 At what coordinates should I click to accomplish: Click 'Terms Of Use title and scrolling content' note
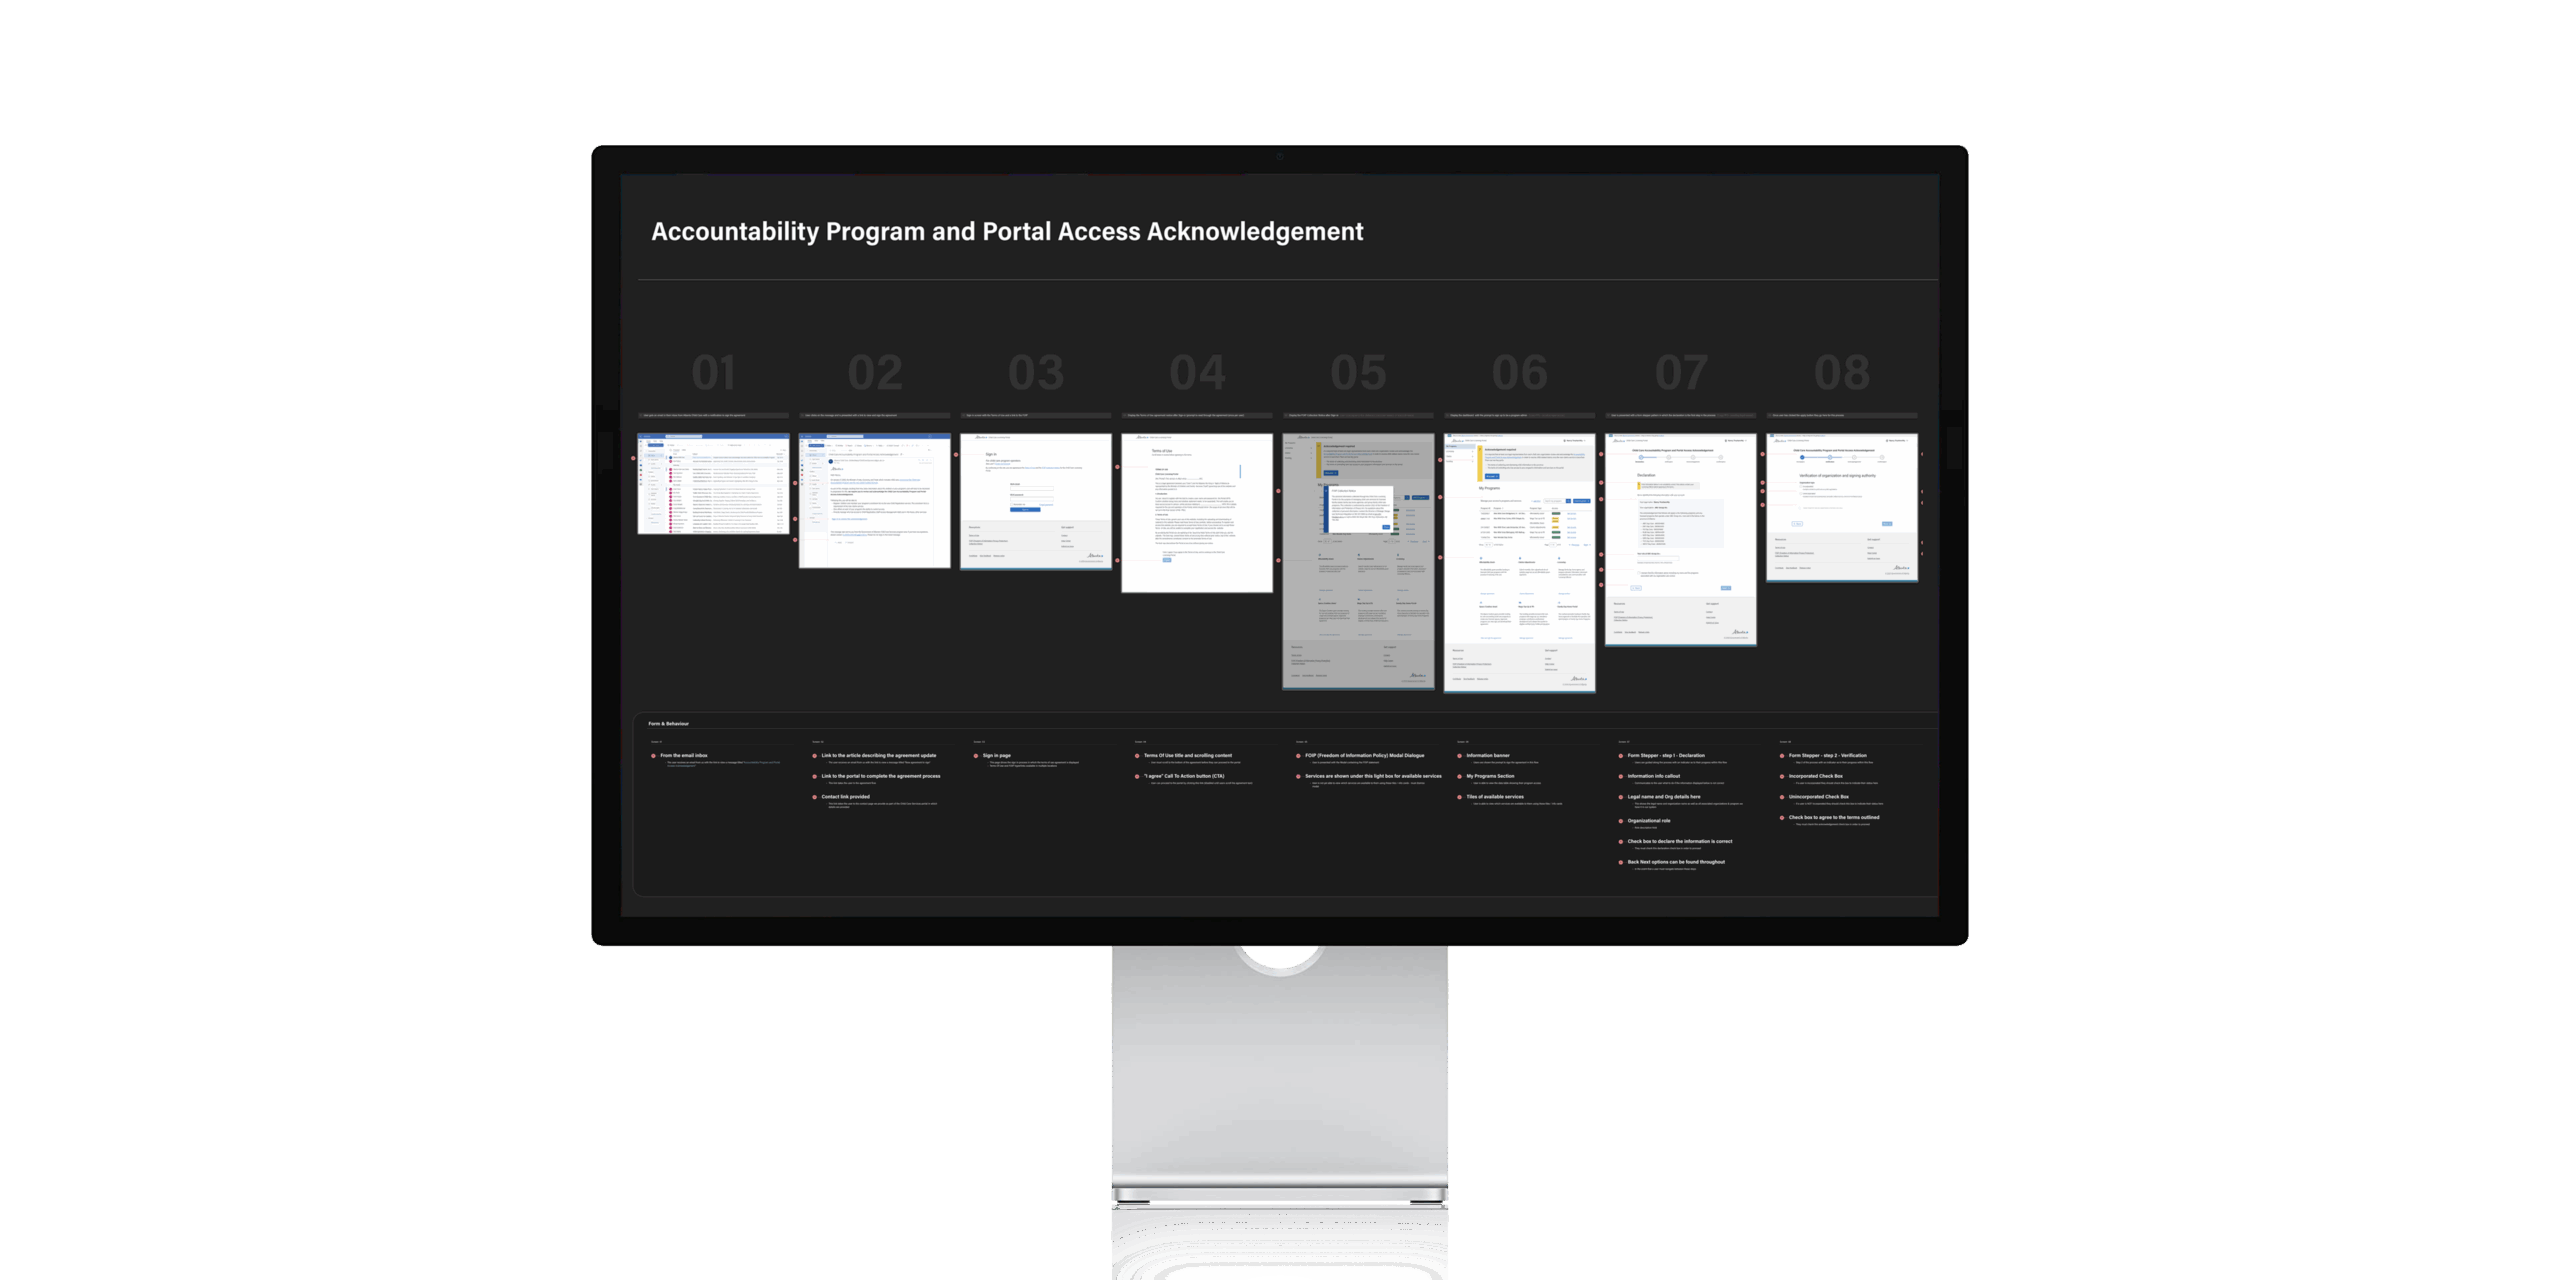(1188, 755)
